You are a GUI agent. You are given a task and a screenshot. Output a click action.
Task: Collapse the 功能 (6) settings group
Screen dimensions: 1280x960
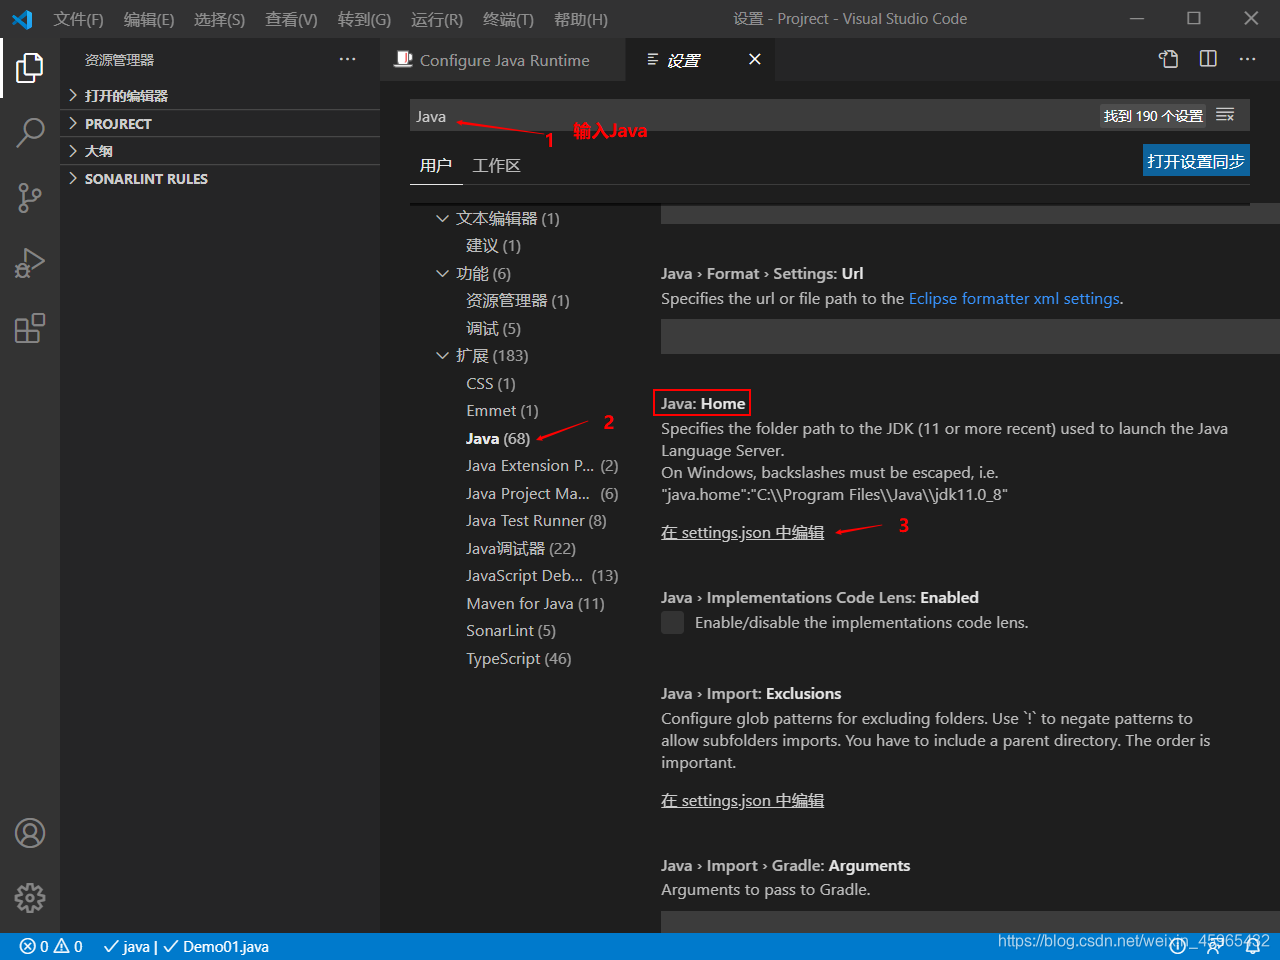click(443, 273)
